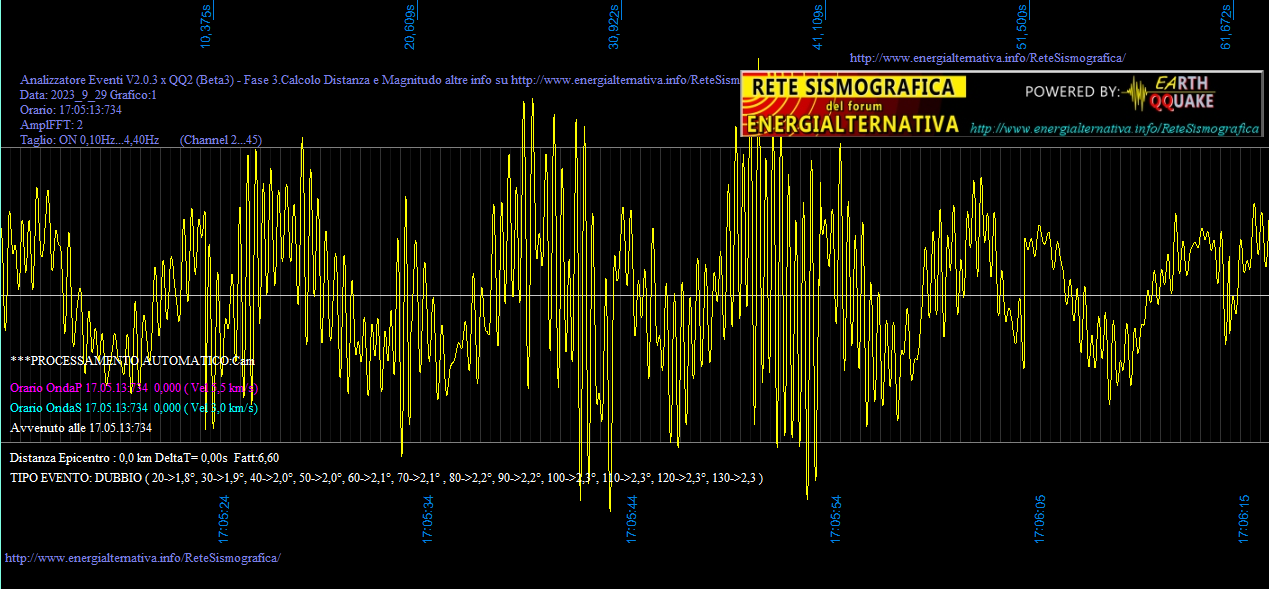Click the 17:06:15 time marker
This screenshot has width=1269, height=589.
(1244, 519)
